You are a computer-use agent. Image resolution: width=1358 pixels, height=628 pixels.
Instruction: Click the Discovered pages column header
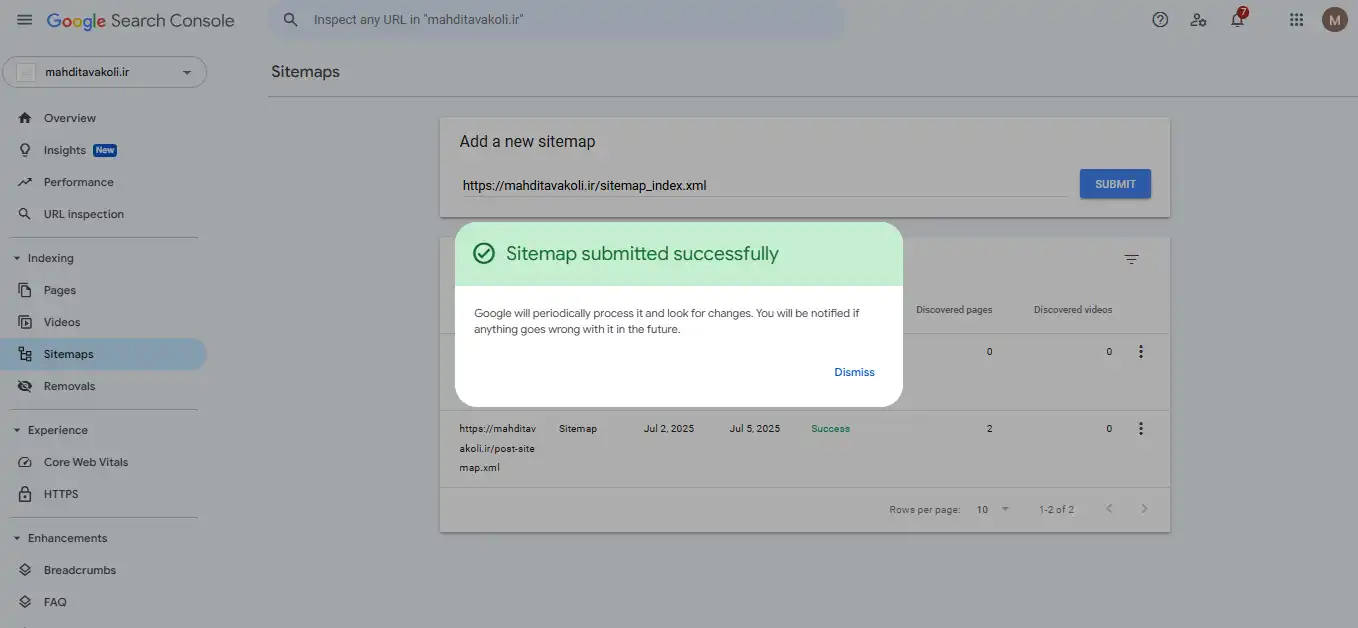click(954, 310)
